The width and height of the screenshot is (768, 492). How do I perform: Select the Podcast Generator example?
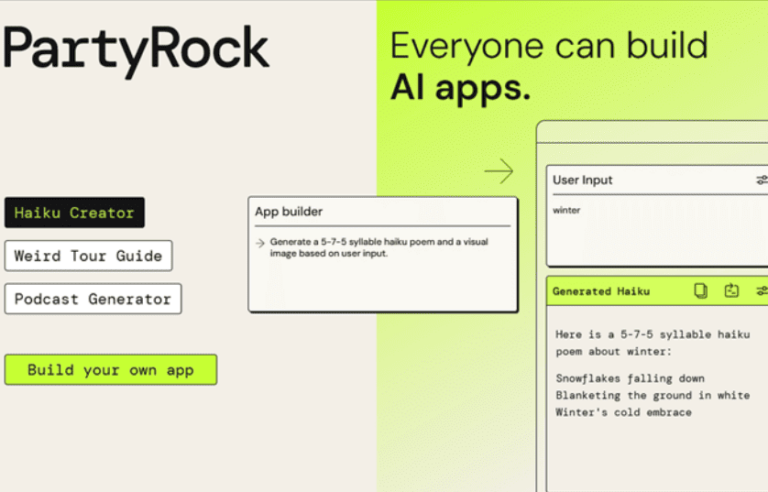point(93,298)
